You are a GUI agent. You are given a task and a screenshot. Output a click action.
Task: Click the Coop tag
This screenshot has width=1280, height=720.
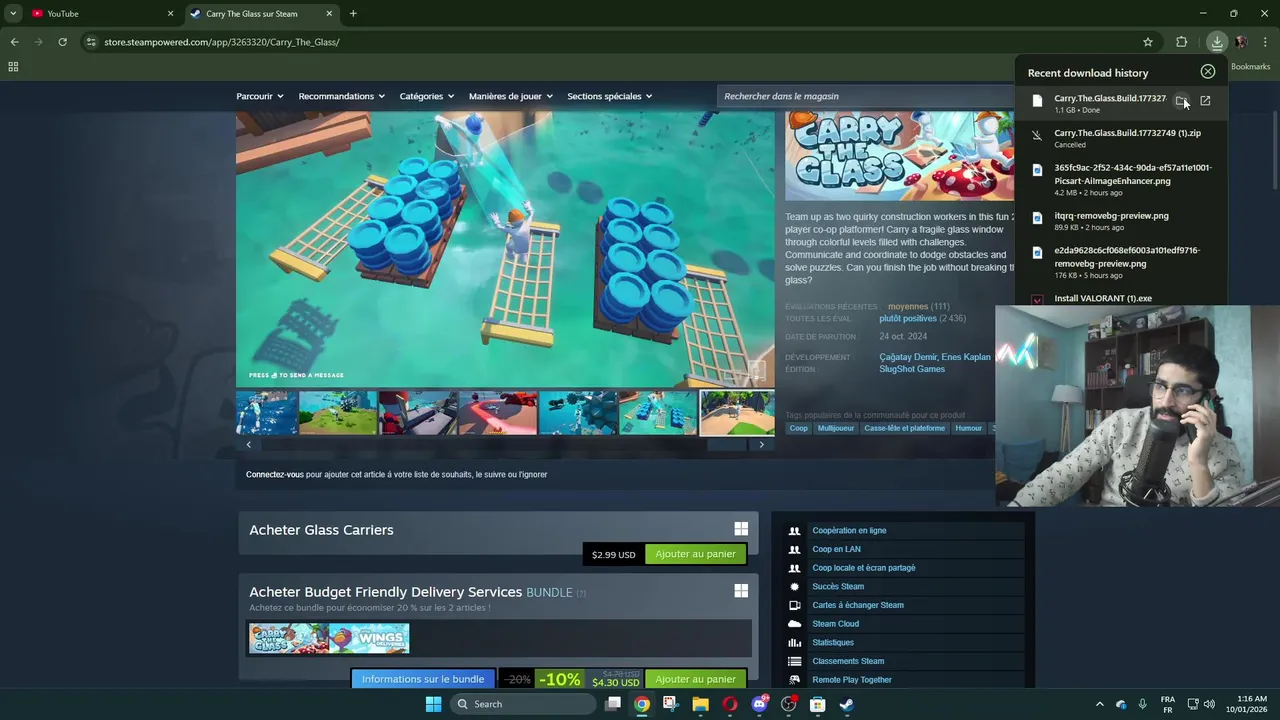click(x=798, y=428)
